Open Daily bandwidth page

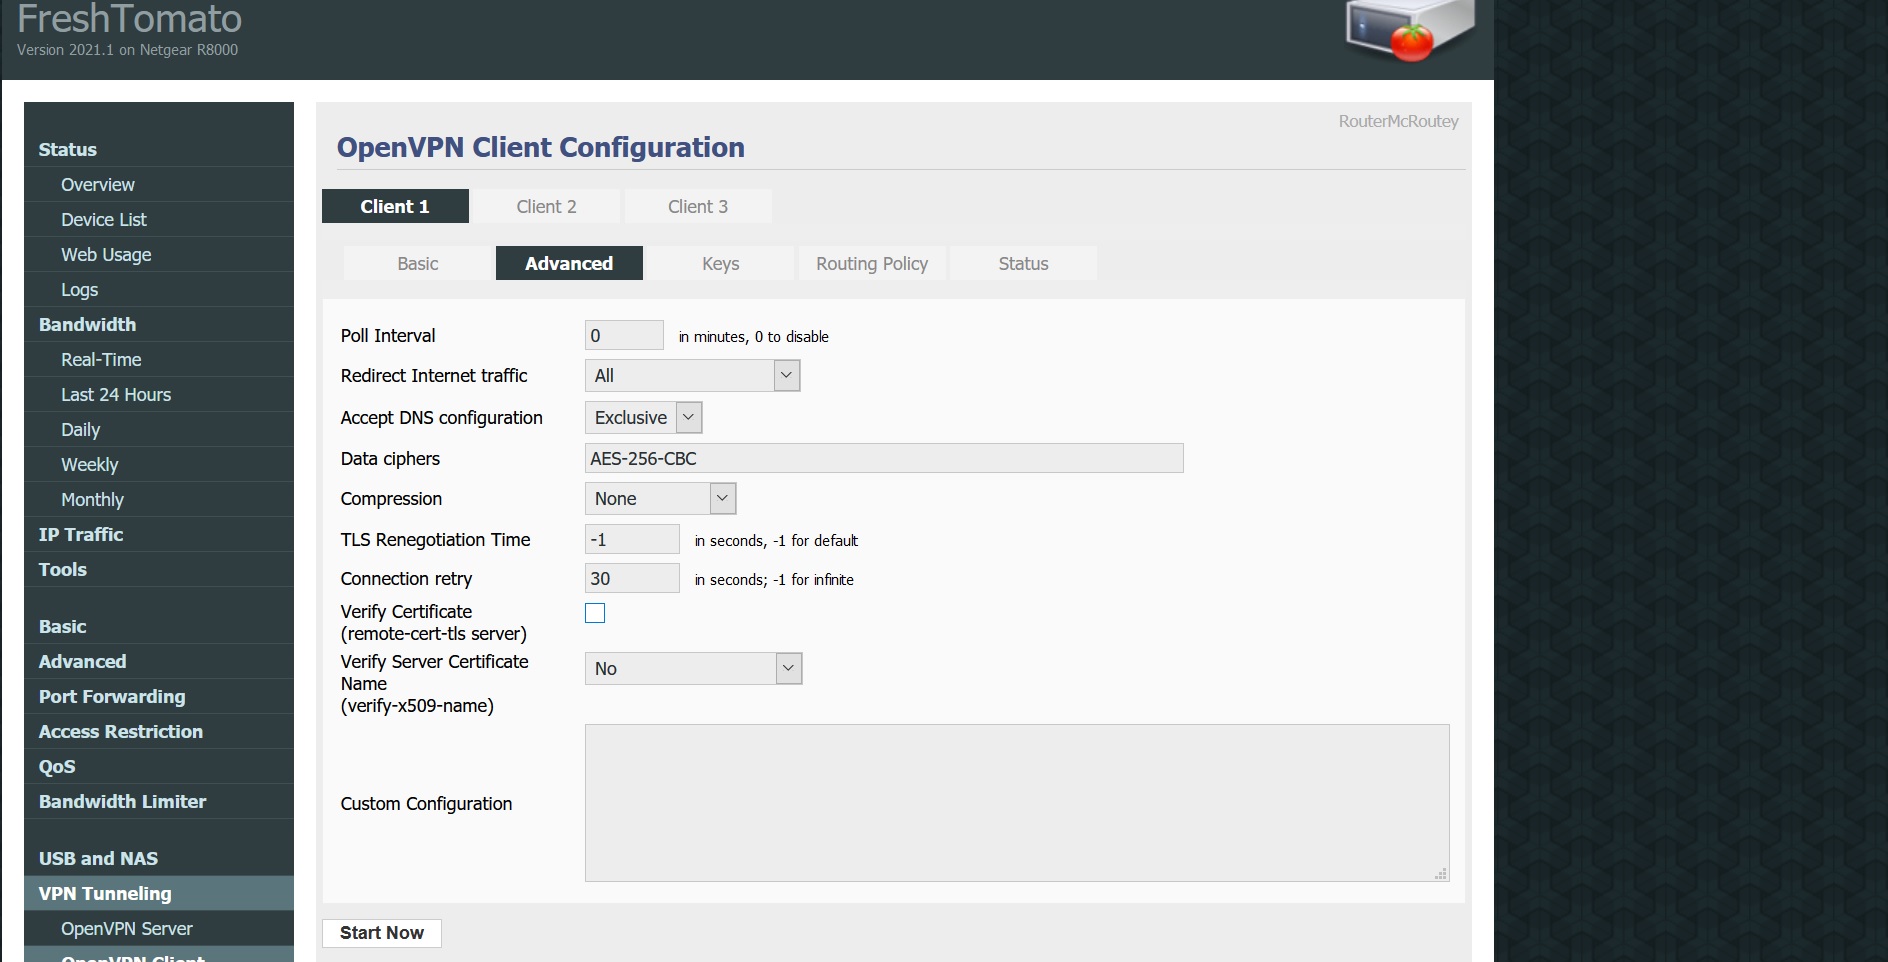[159, 430]
